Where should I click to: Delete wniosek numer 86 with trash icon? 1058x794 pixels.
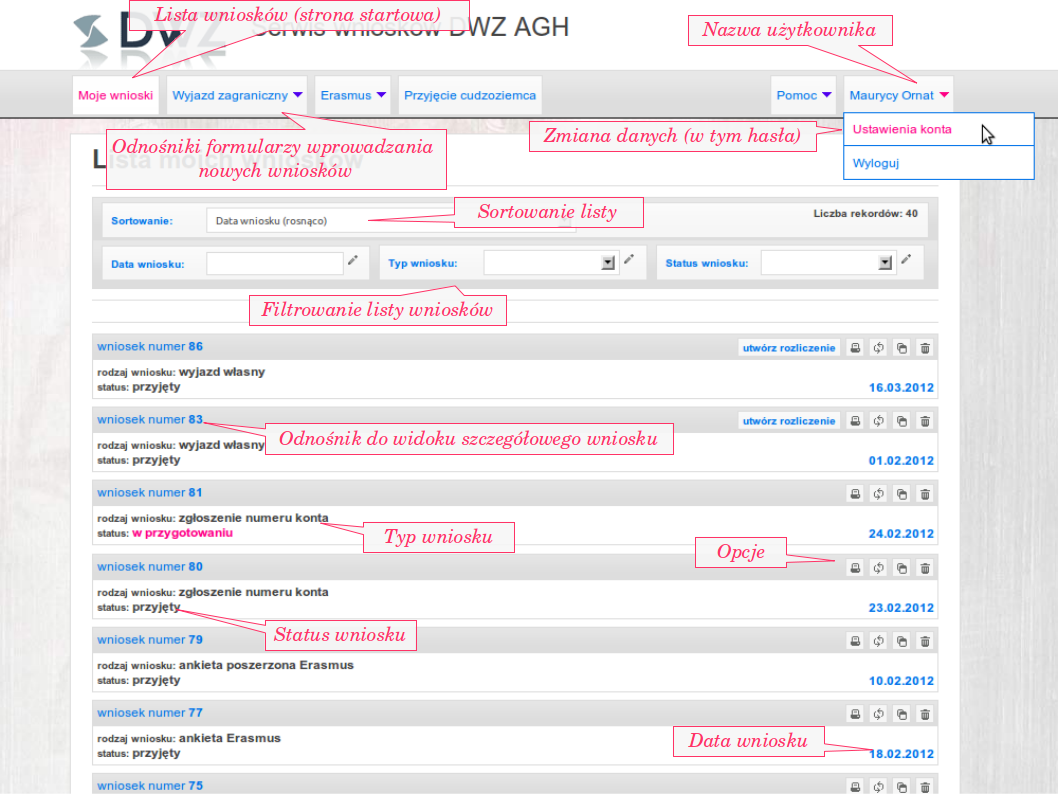click(x=925, y=348)
